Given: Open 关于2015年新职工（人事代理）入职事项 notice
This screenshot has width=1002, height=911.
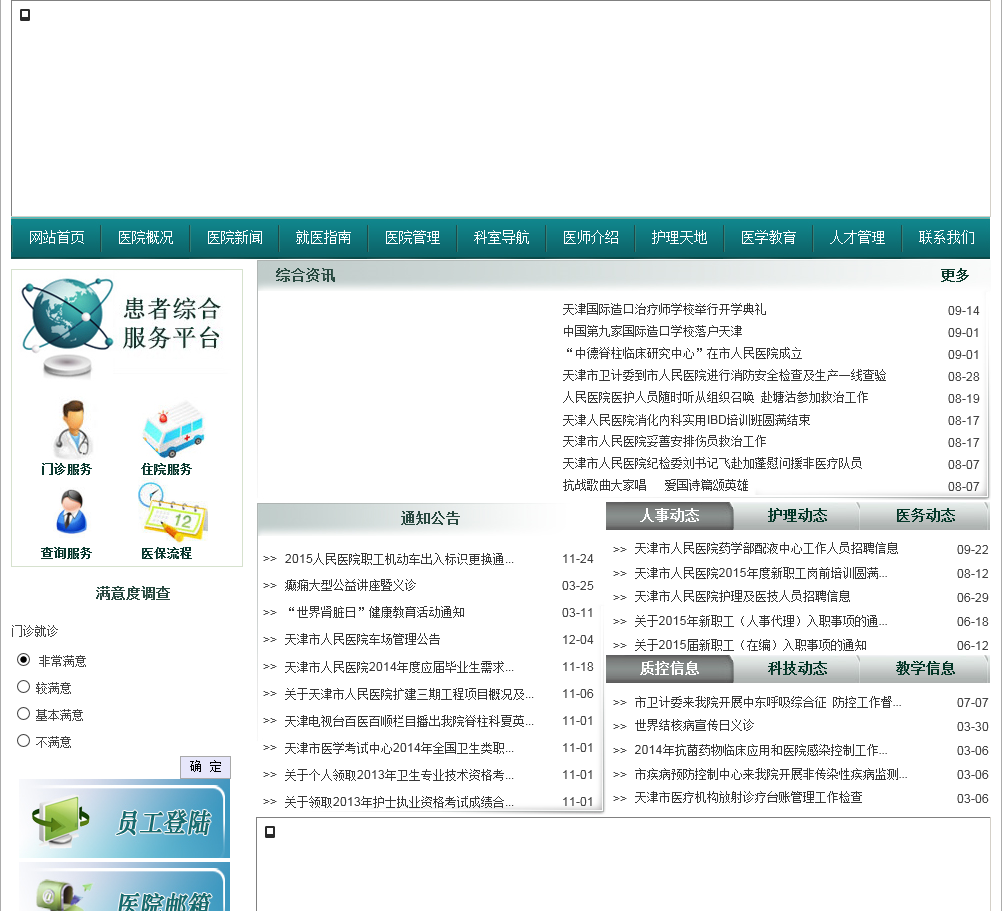Looking at the screenshot, I should click(760, 621).
